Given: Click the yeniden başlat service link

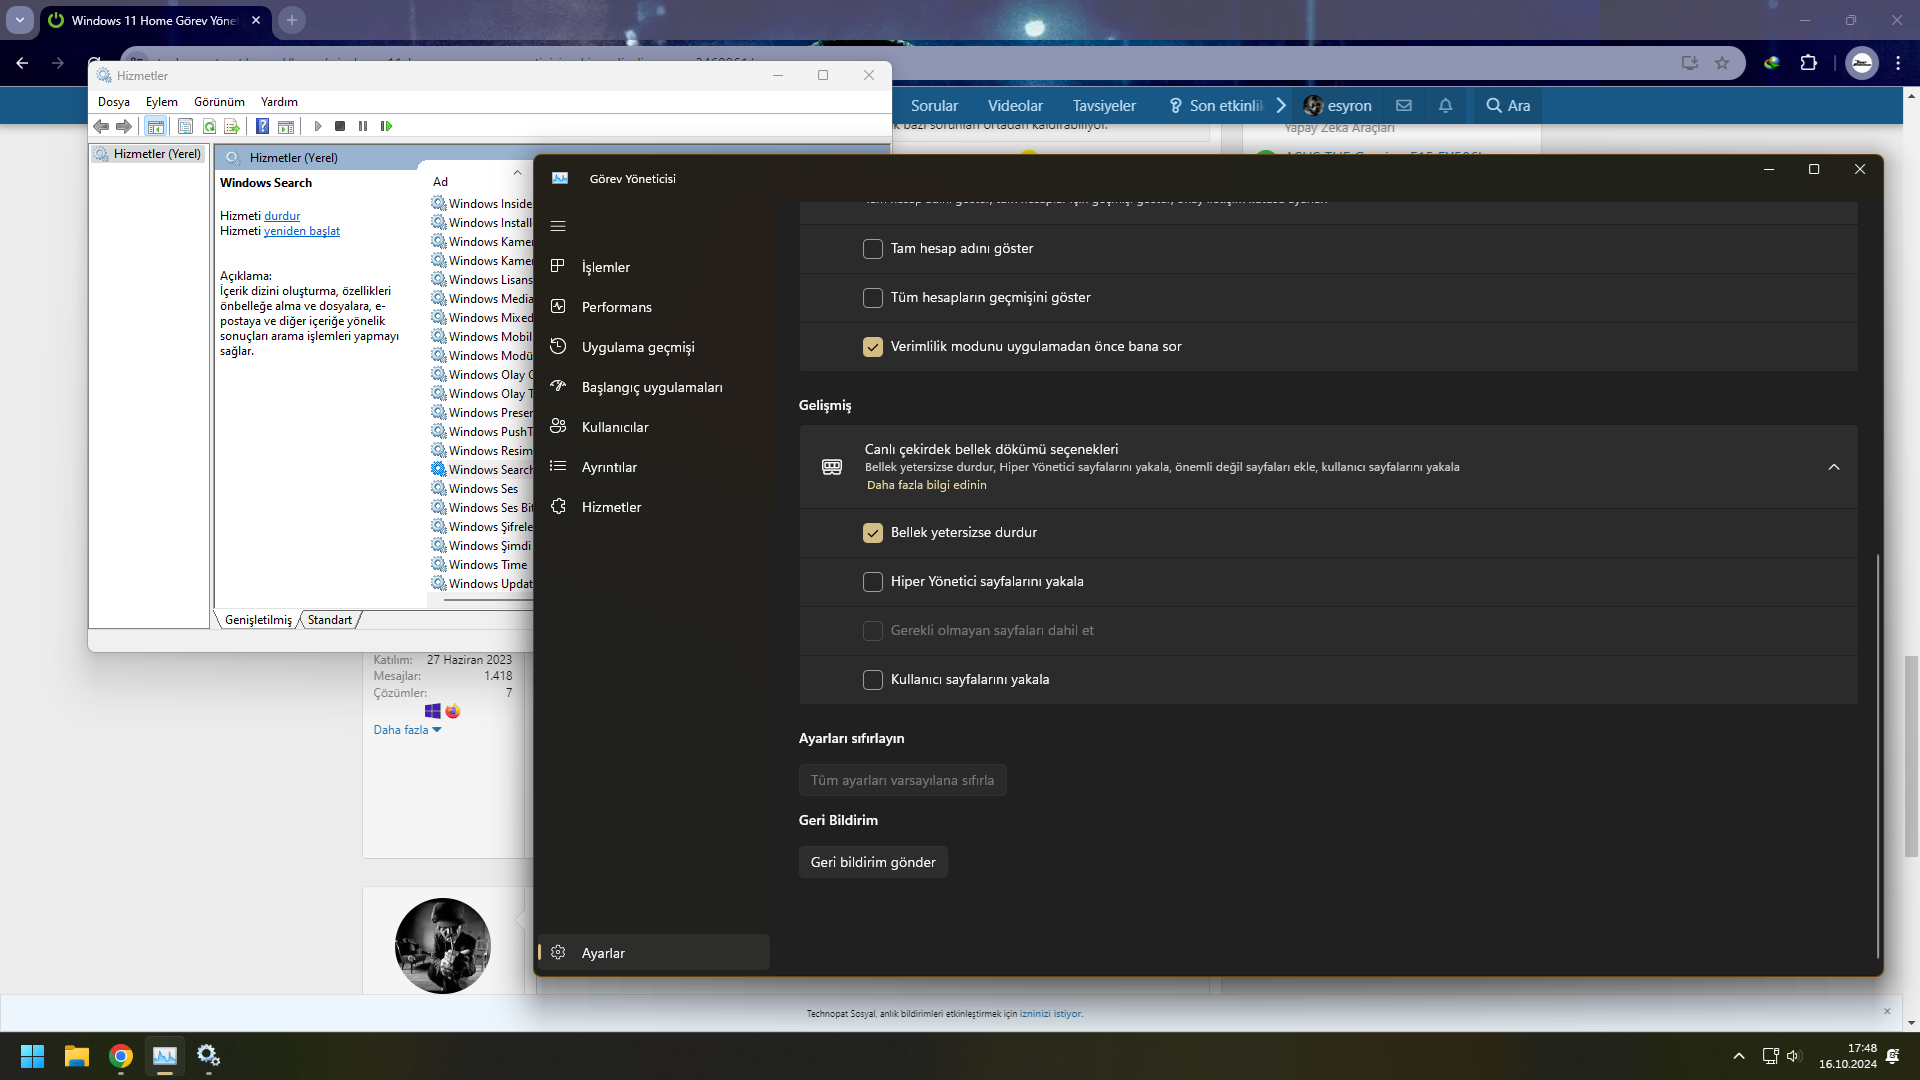Looking at the screenshot, I should (x=301, y=231).
